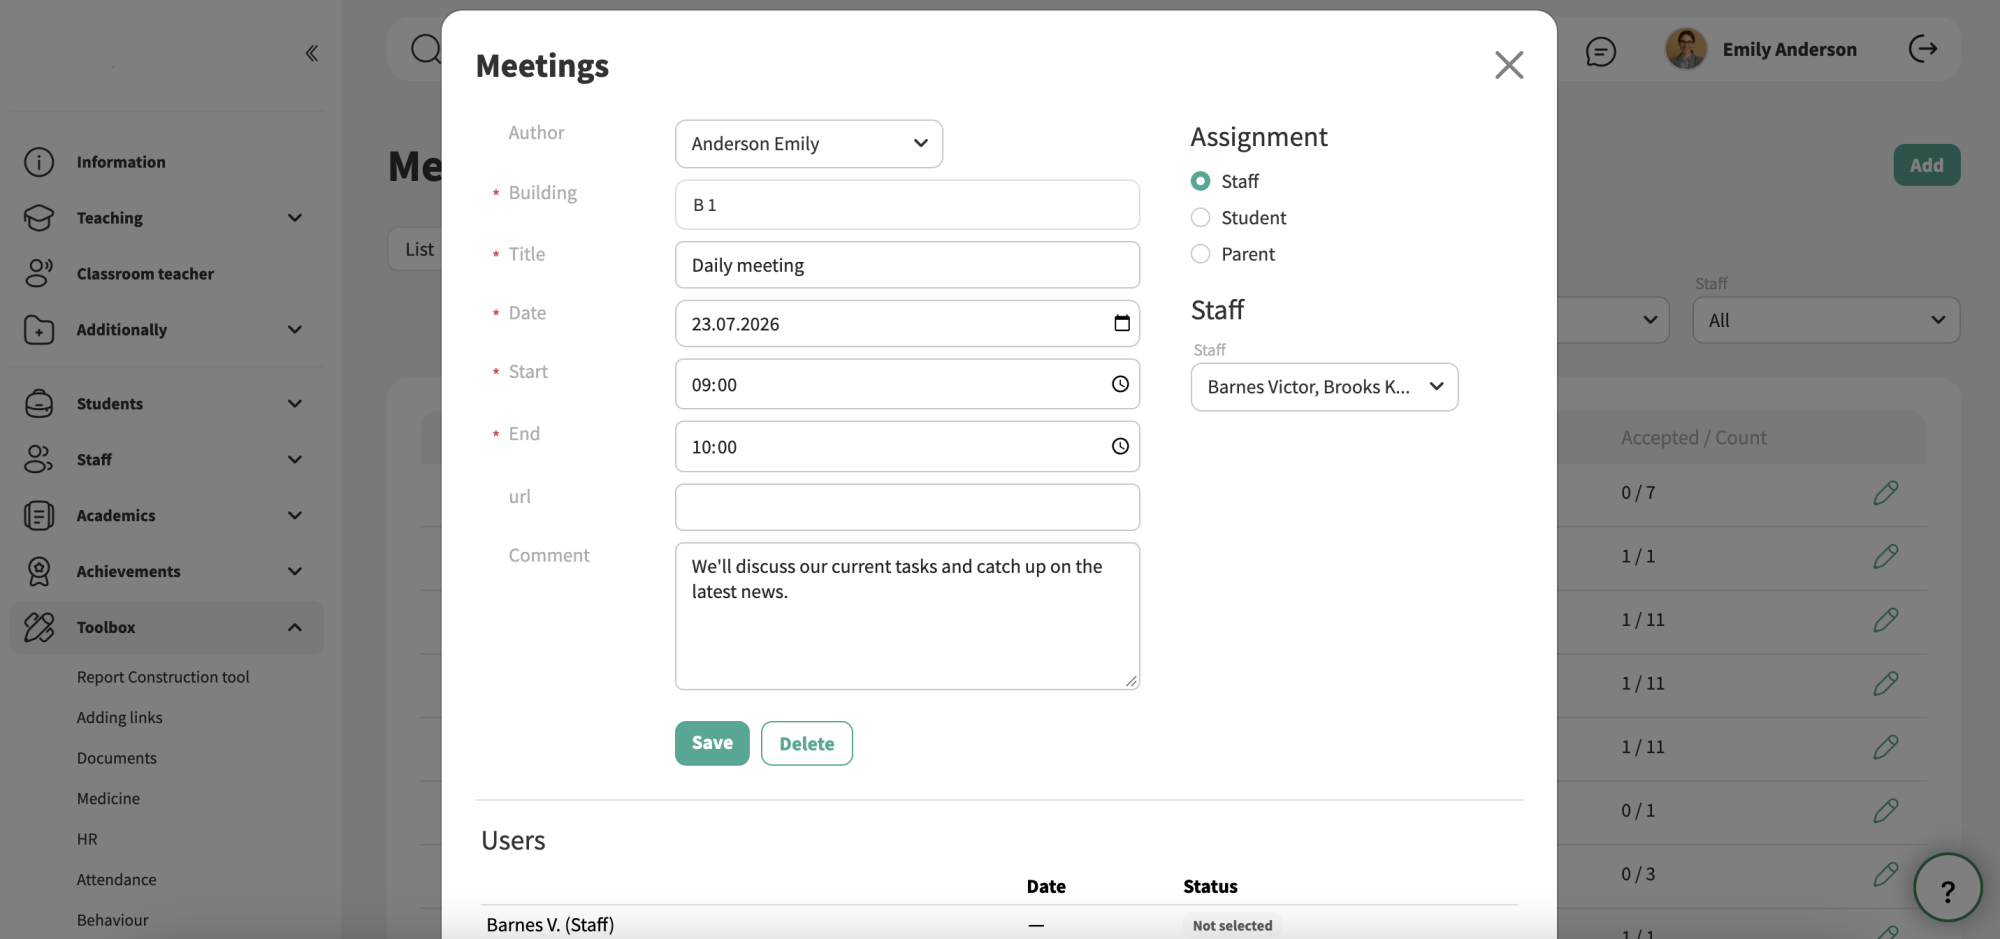This screenshot has width=2000, height=939.
Task: Click the Academics icon in the sidebar
Action: tap(39, 516)
